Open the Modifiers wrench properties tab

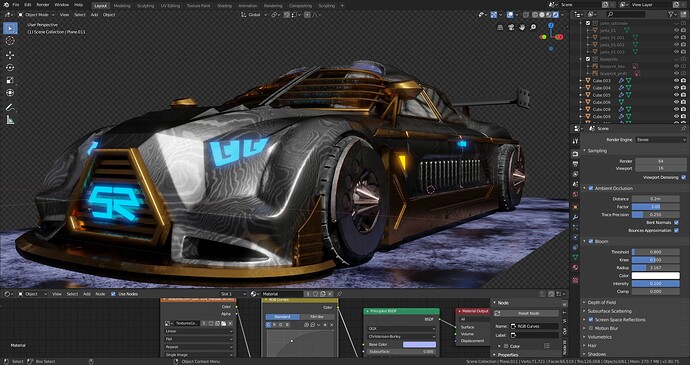coord(575,217)
